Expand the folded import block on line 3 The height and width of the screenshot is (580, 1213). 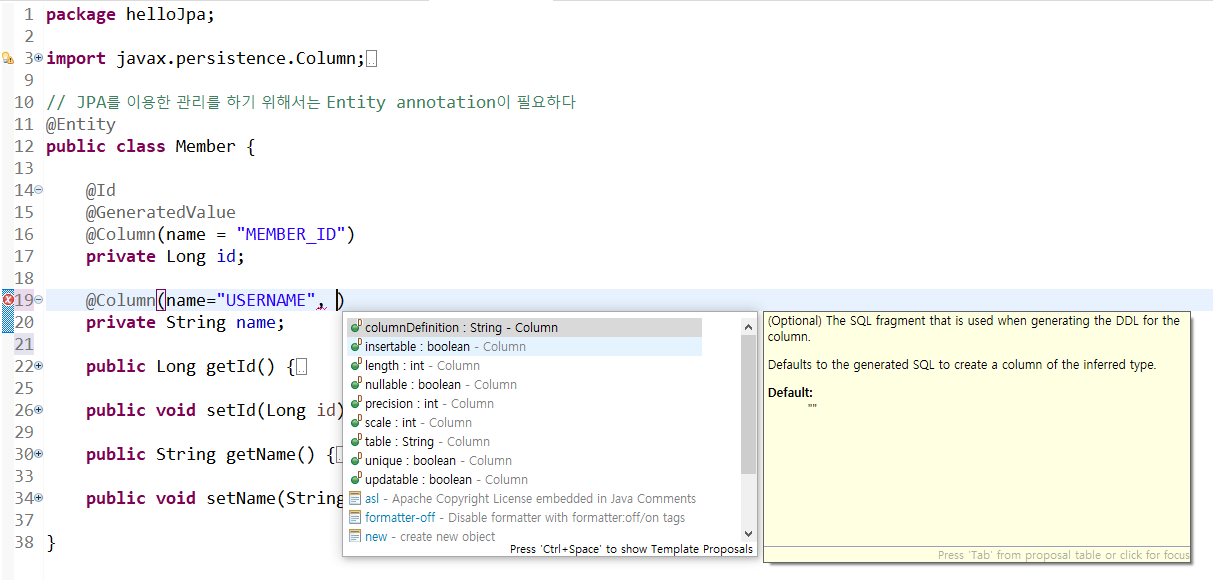pos(39,58)
